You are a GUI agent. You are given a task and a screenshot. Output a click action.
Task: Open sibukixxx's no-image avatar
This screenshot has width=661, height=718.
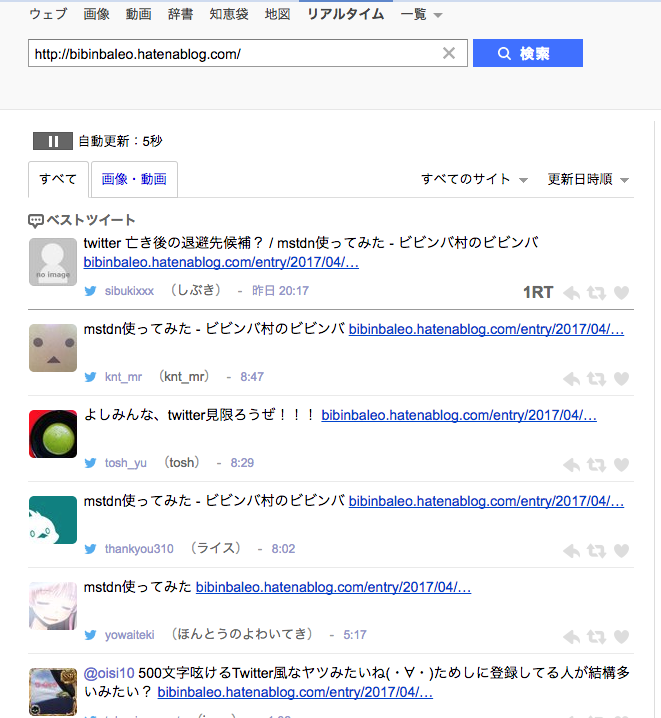tap(53, 262)
